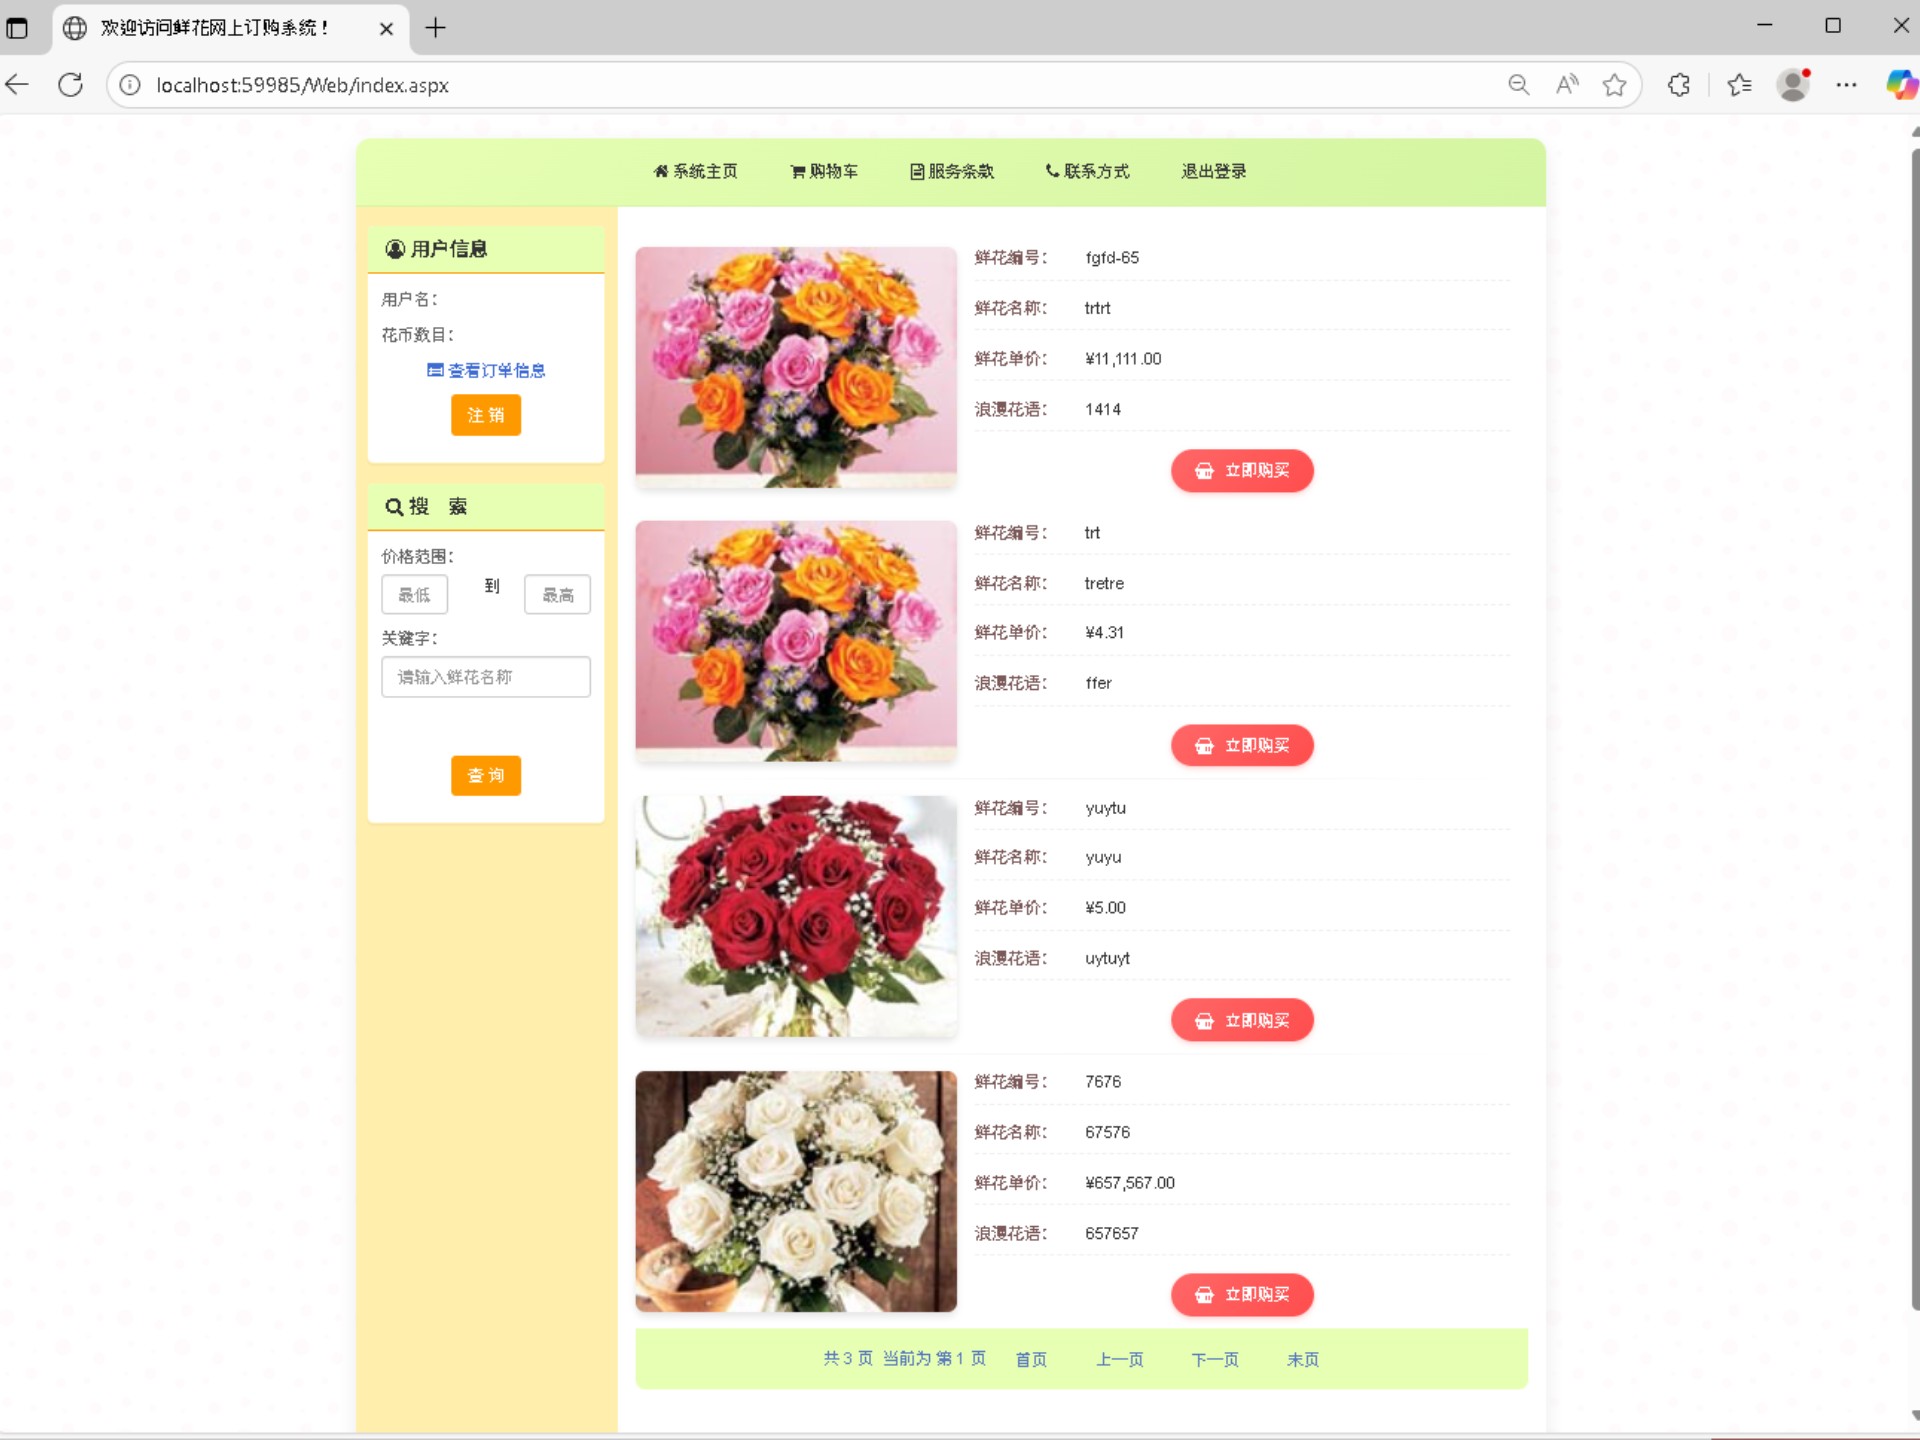The image size is (1920, 1440).
Task: Open the Extensions puzzle-piece menu
Action: 1678,85
